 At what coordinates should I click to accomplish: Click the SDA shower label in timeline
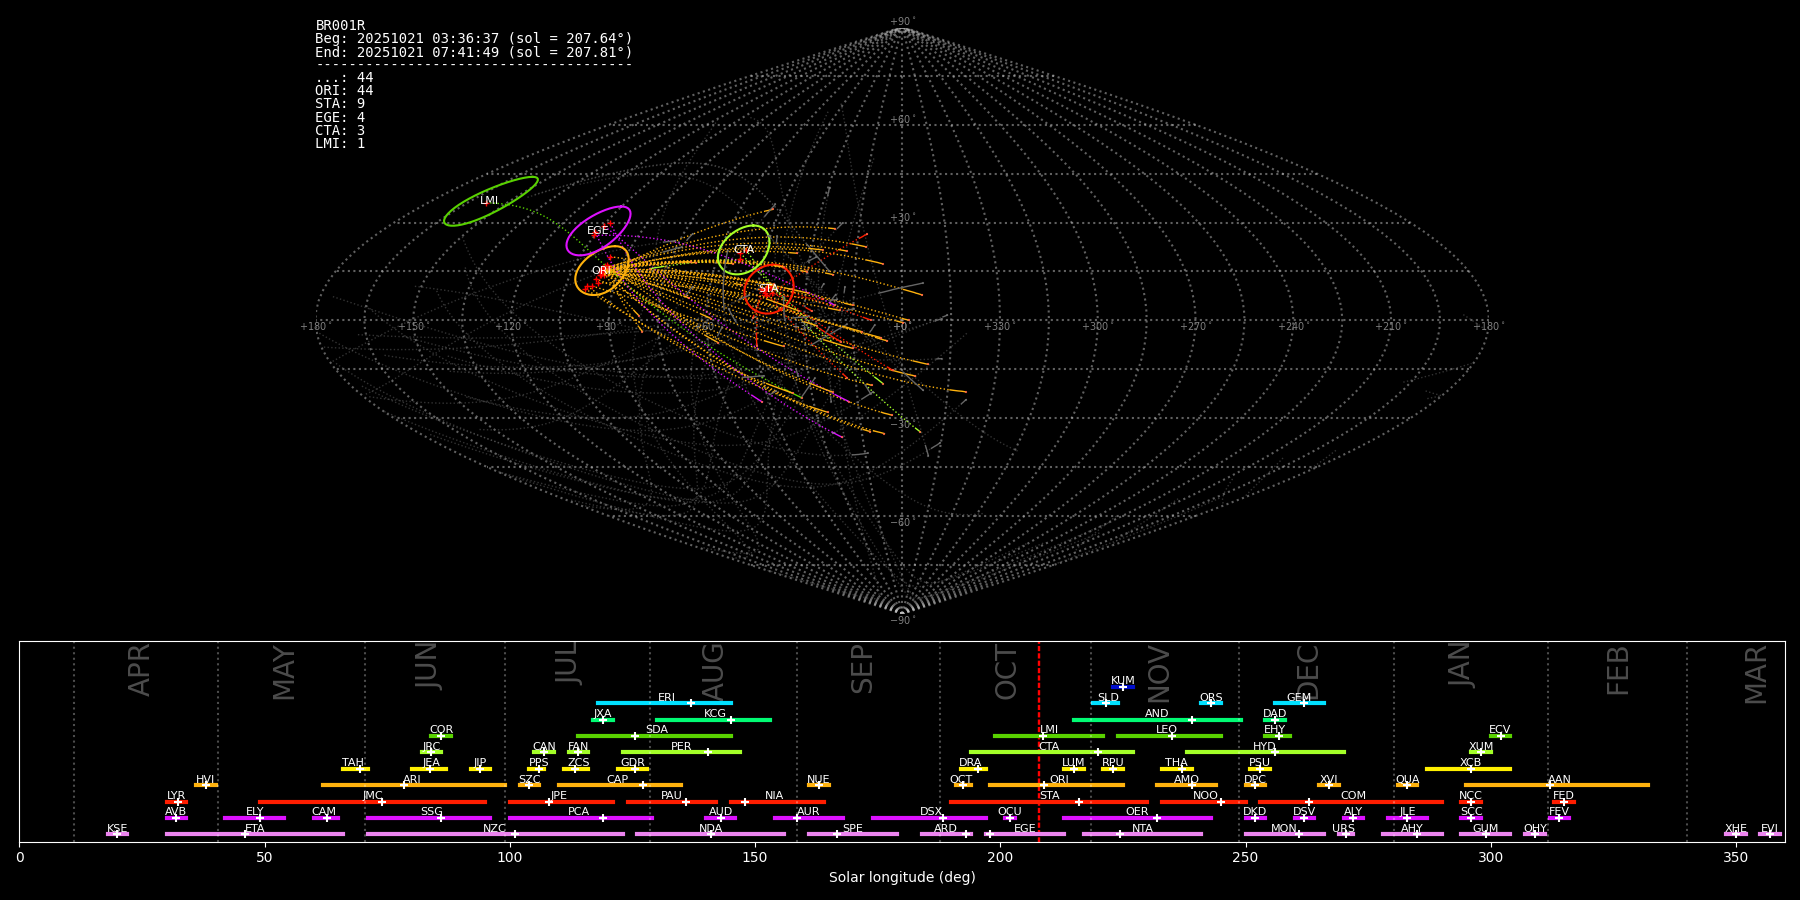click(657, 730)
